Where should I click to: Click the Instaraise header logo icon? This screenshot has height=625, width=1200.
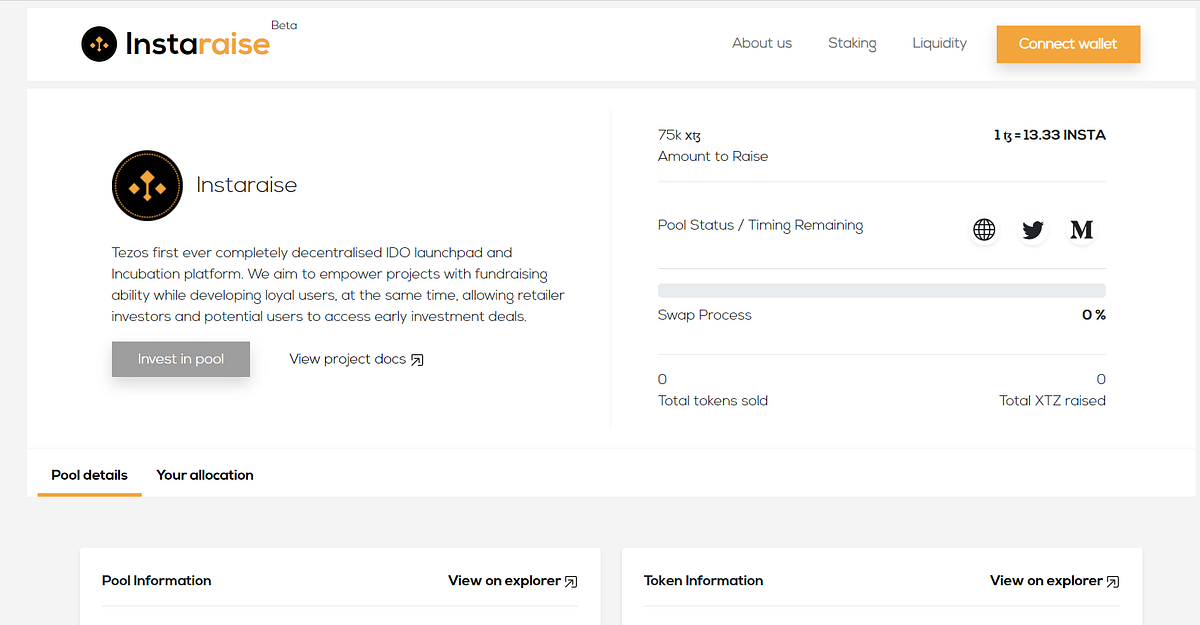click(x=99, y=44)
